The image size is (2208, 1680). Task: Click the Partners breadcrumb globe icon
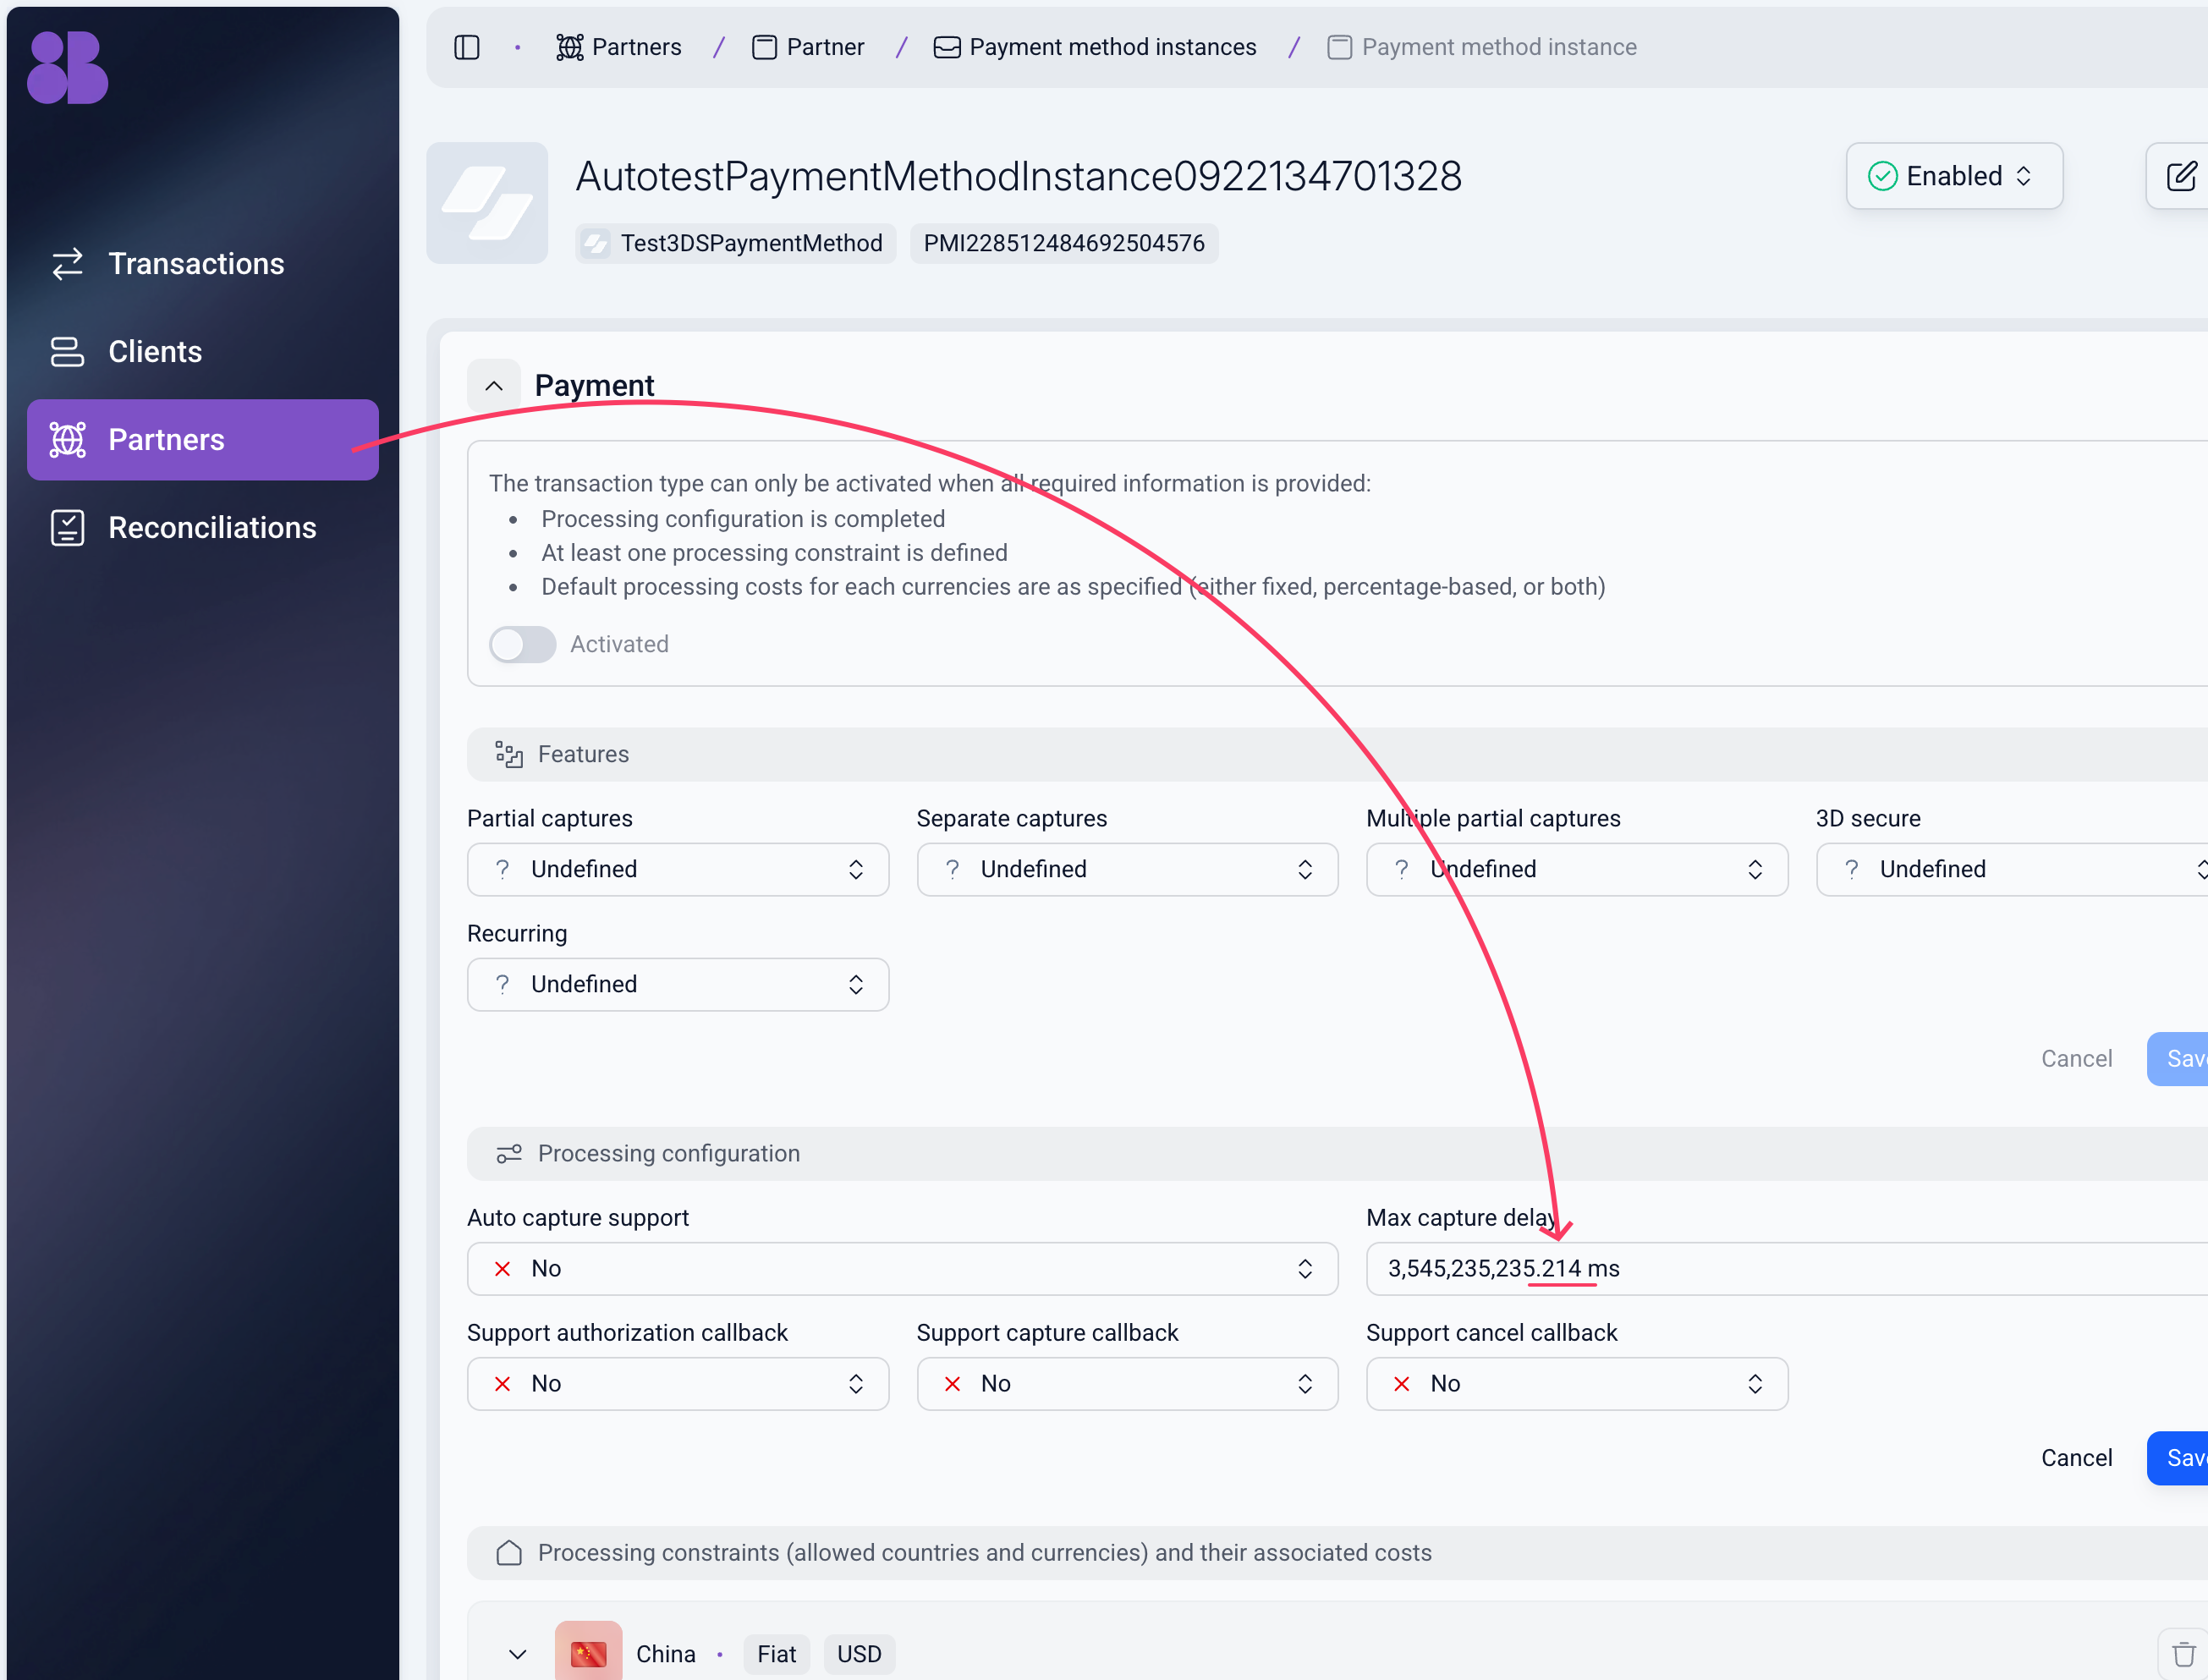coord(570,47)
